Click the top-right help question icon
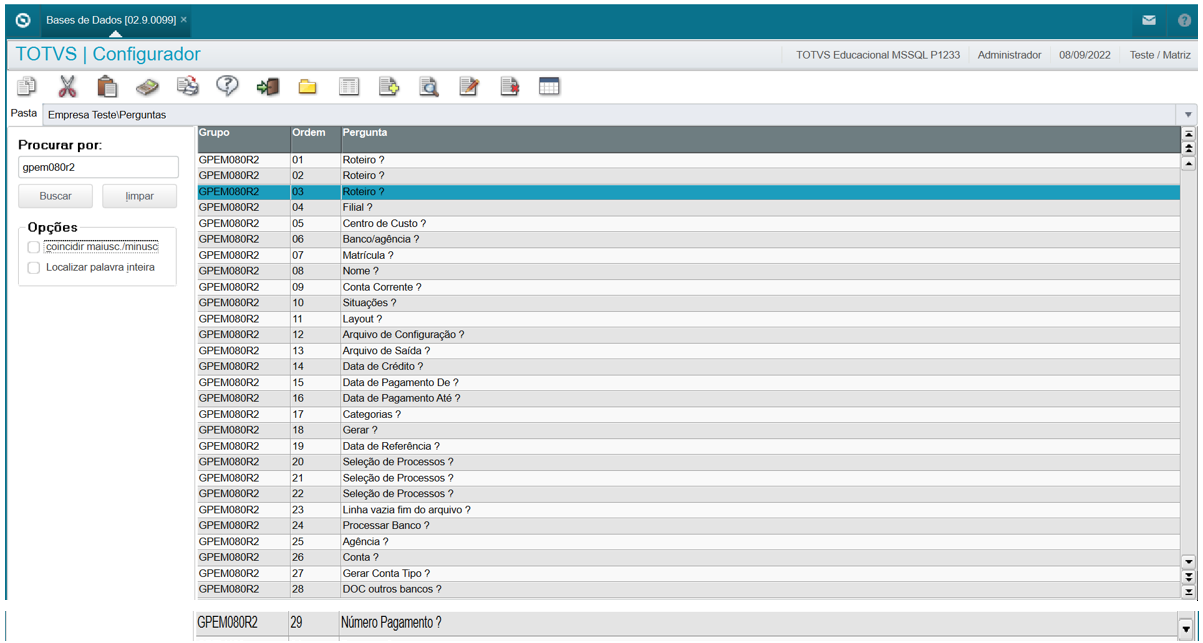This screenshot has height=643, width=1203. tap(1184, 20)
